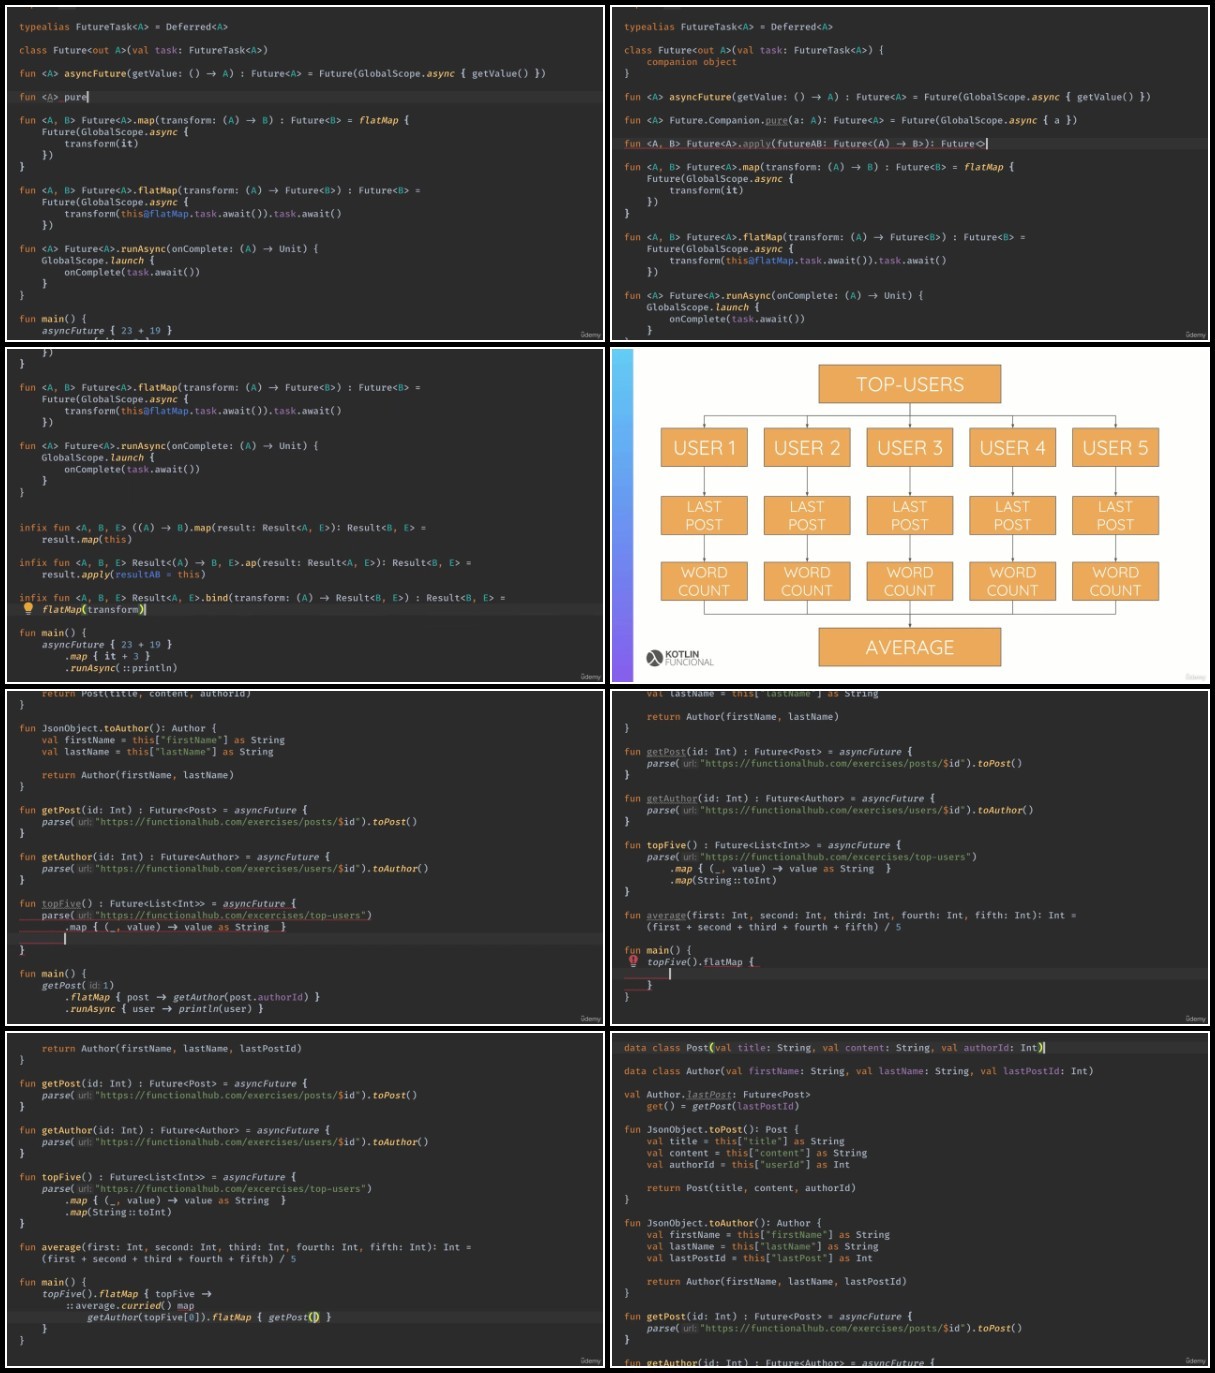Select the TOP-USERS box in the diagram
Viewport: 1215px width, 1373px height.
pos(909,384)
